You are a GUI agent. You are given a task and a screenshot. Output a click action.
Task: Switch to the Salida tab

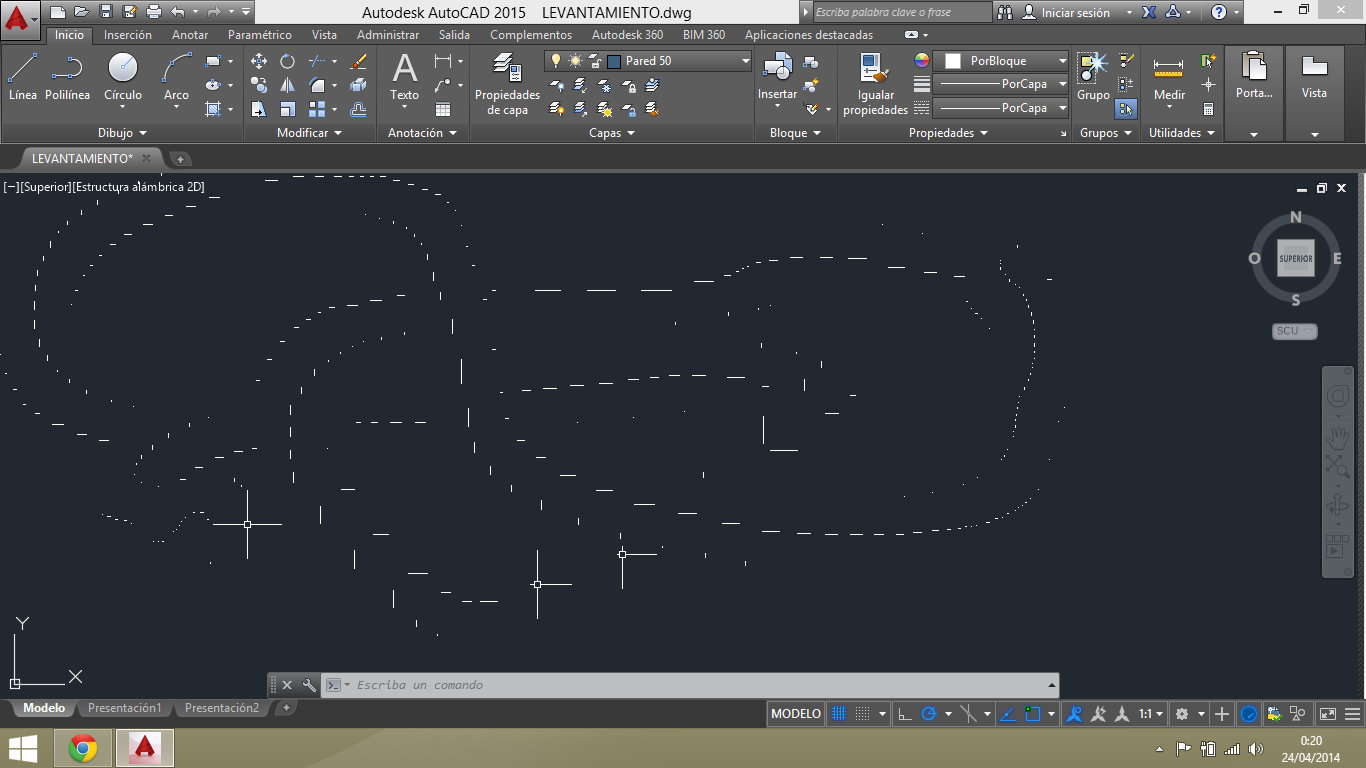click(454, 35)
